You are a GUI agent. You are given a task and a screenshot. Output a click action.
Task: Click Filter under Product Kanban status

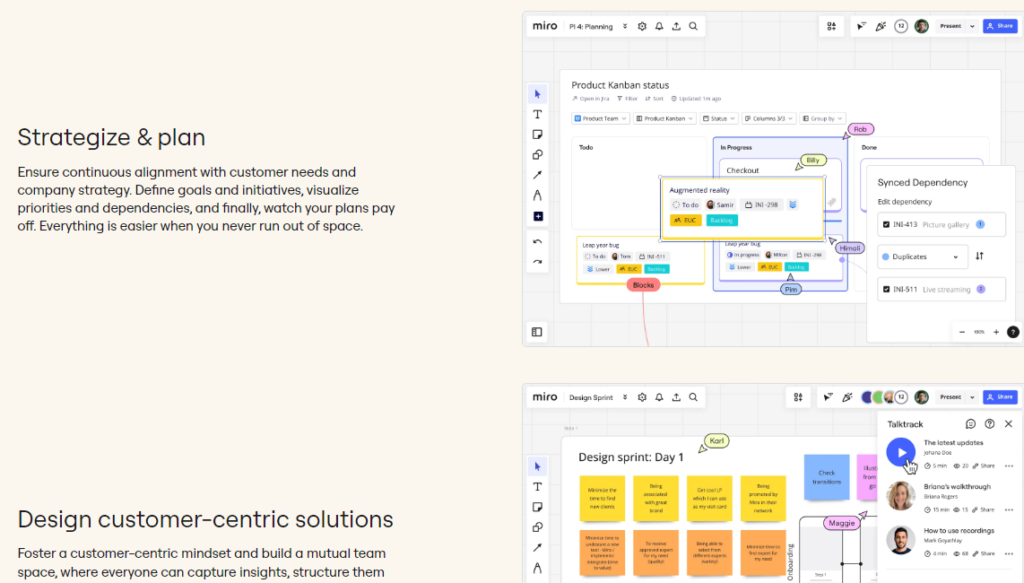coord(627,99)
